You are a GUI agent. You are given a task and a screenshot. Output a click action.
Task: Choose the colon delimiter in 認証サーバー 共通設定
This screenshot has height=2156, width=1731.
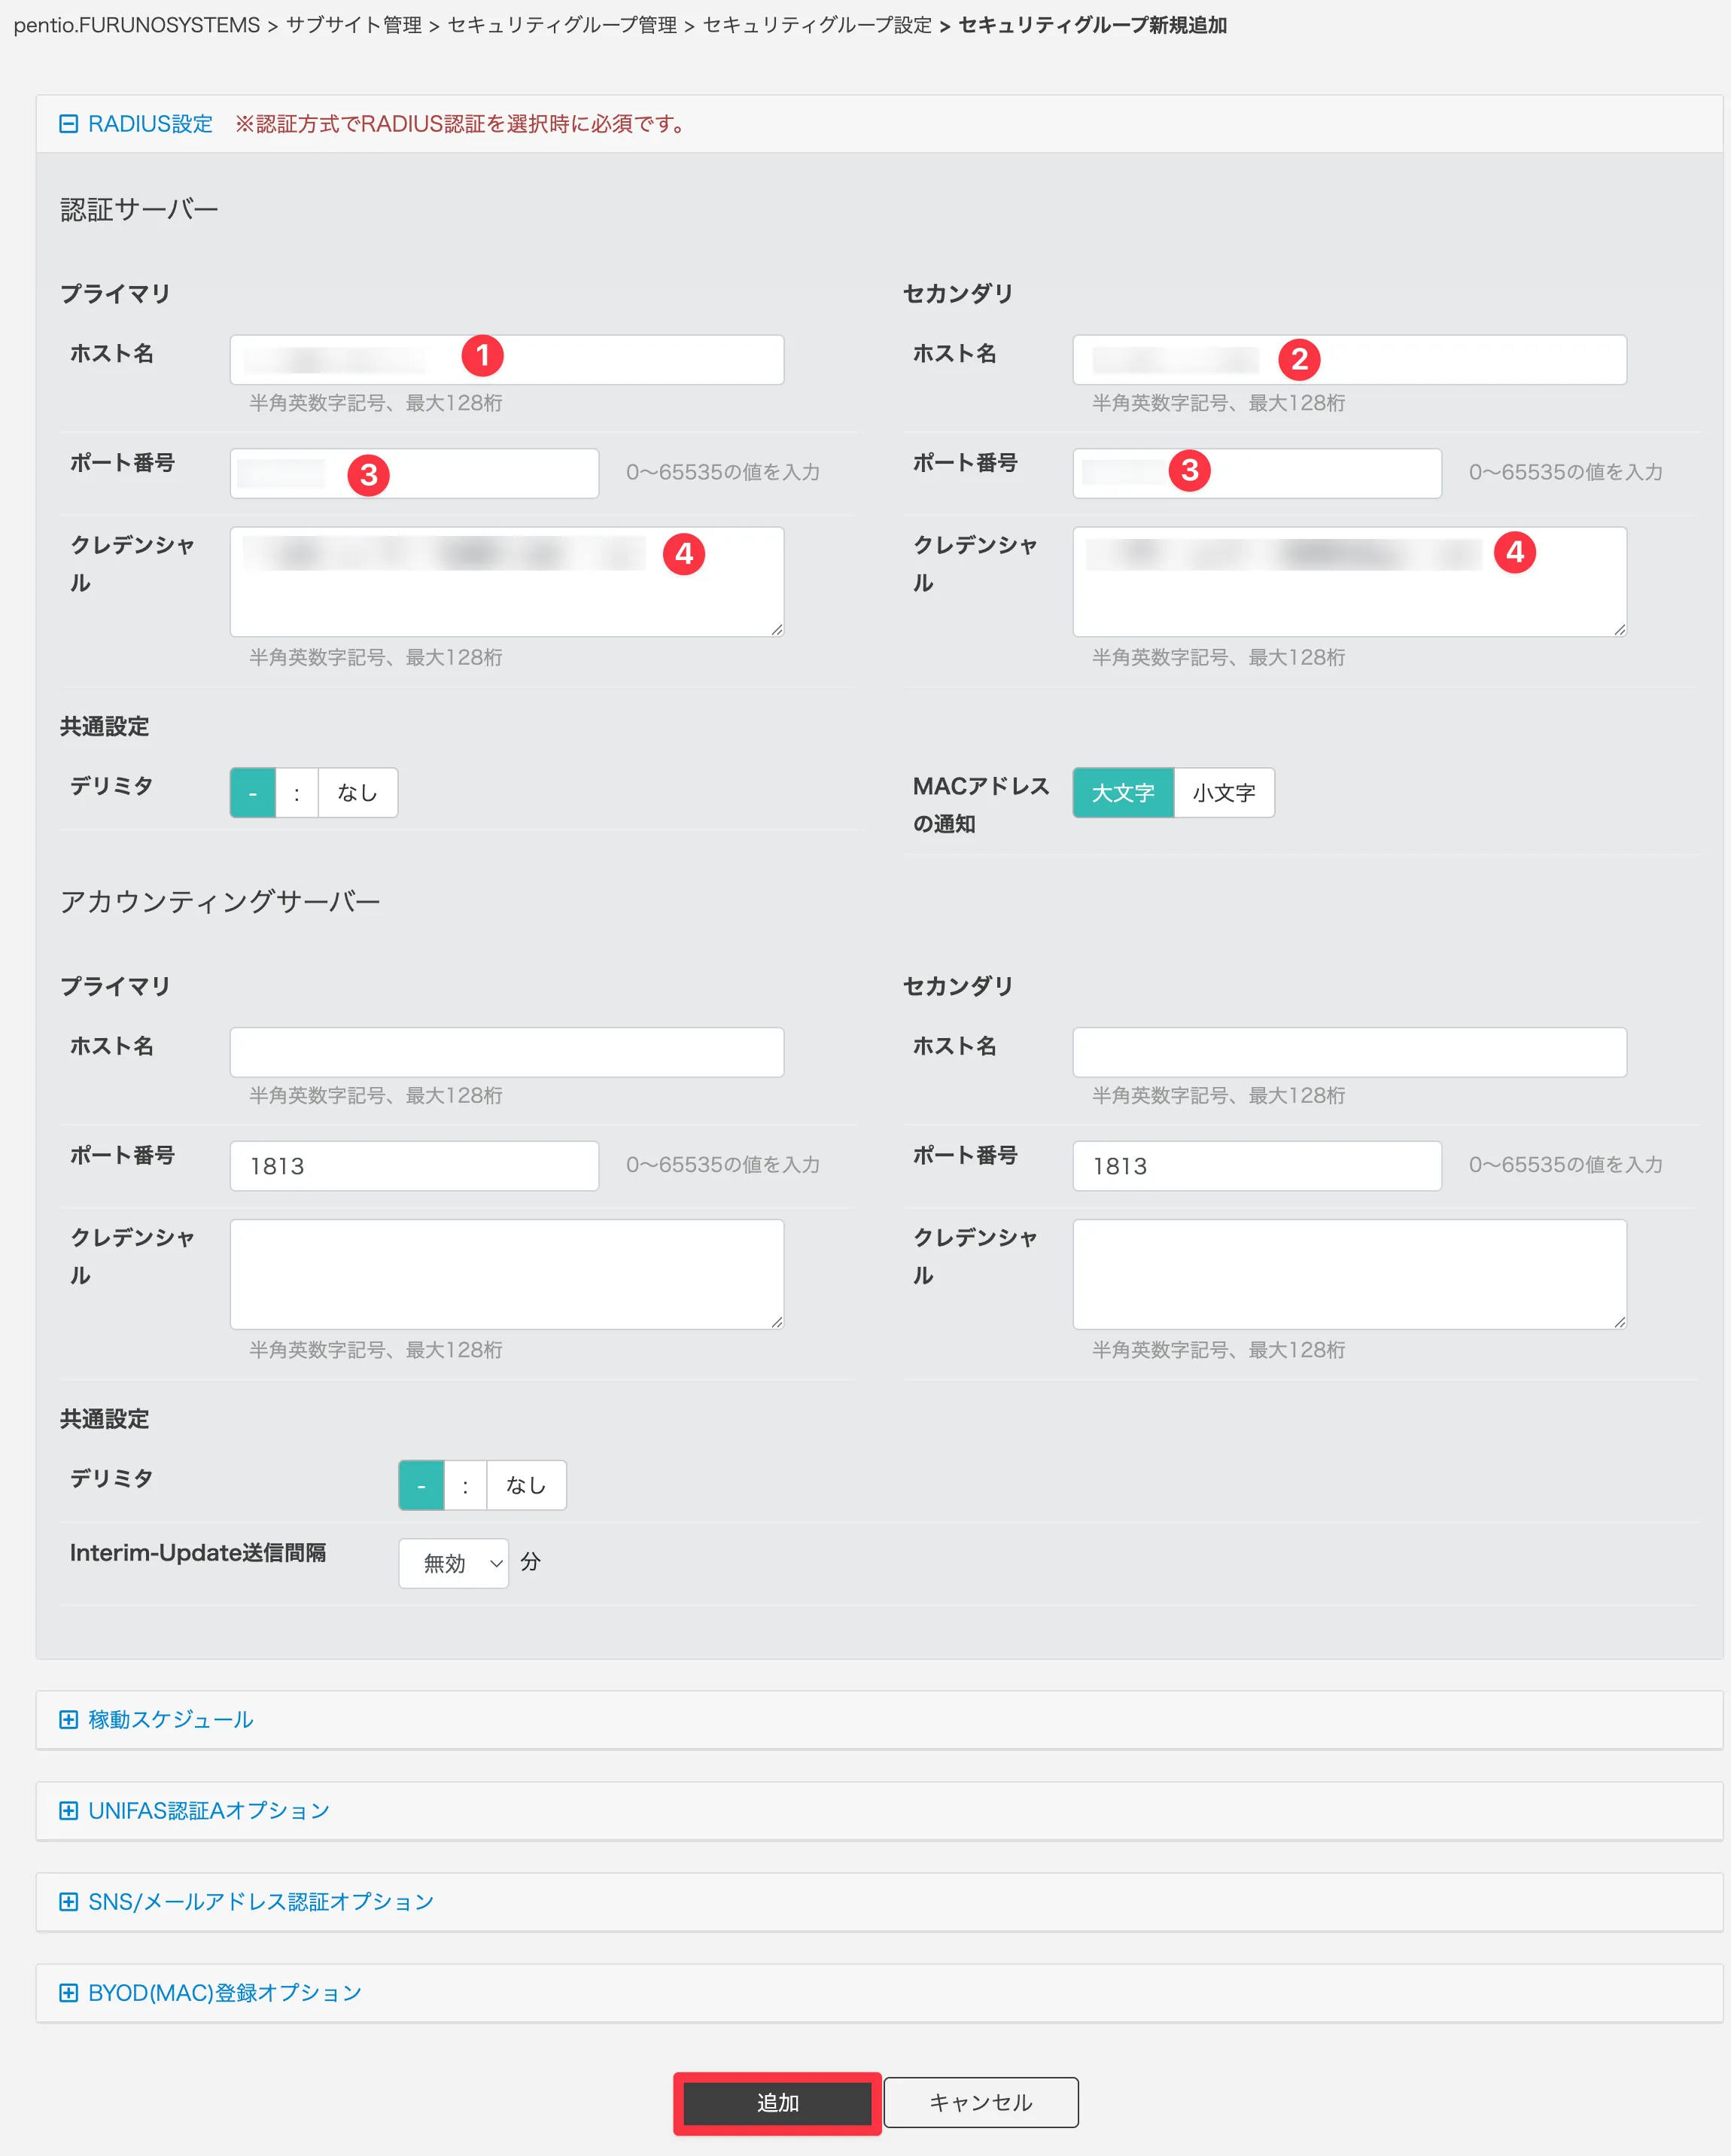297,792
